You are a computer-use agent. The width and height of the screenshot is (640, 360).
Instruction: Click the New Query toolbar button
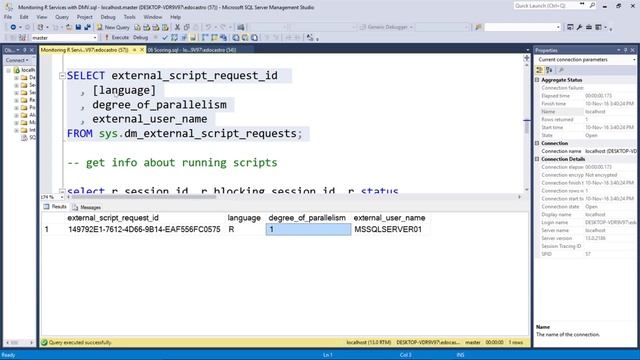pyautogui.click(x=113, y=27)
